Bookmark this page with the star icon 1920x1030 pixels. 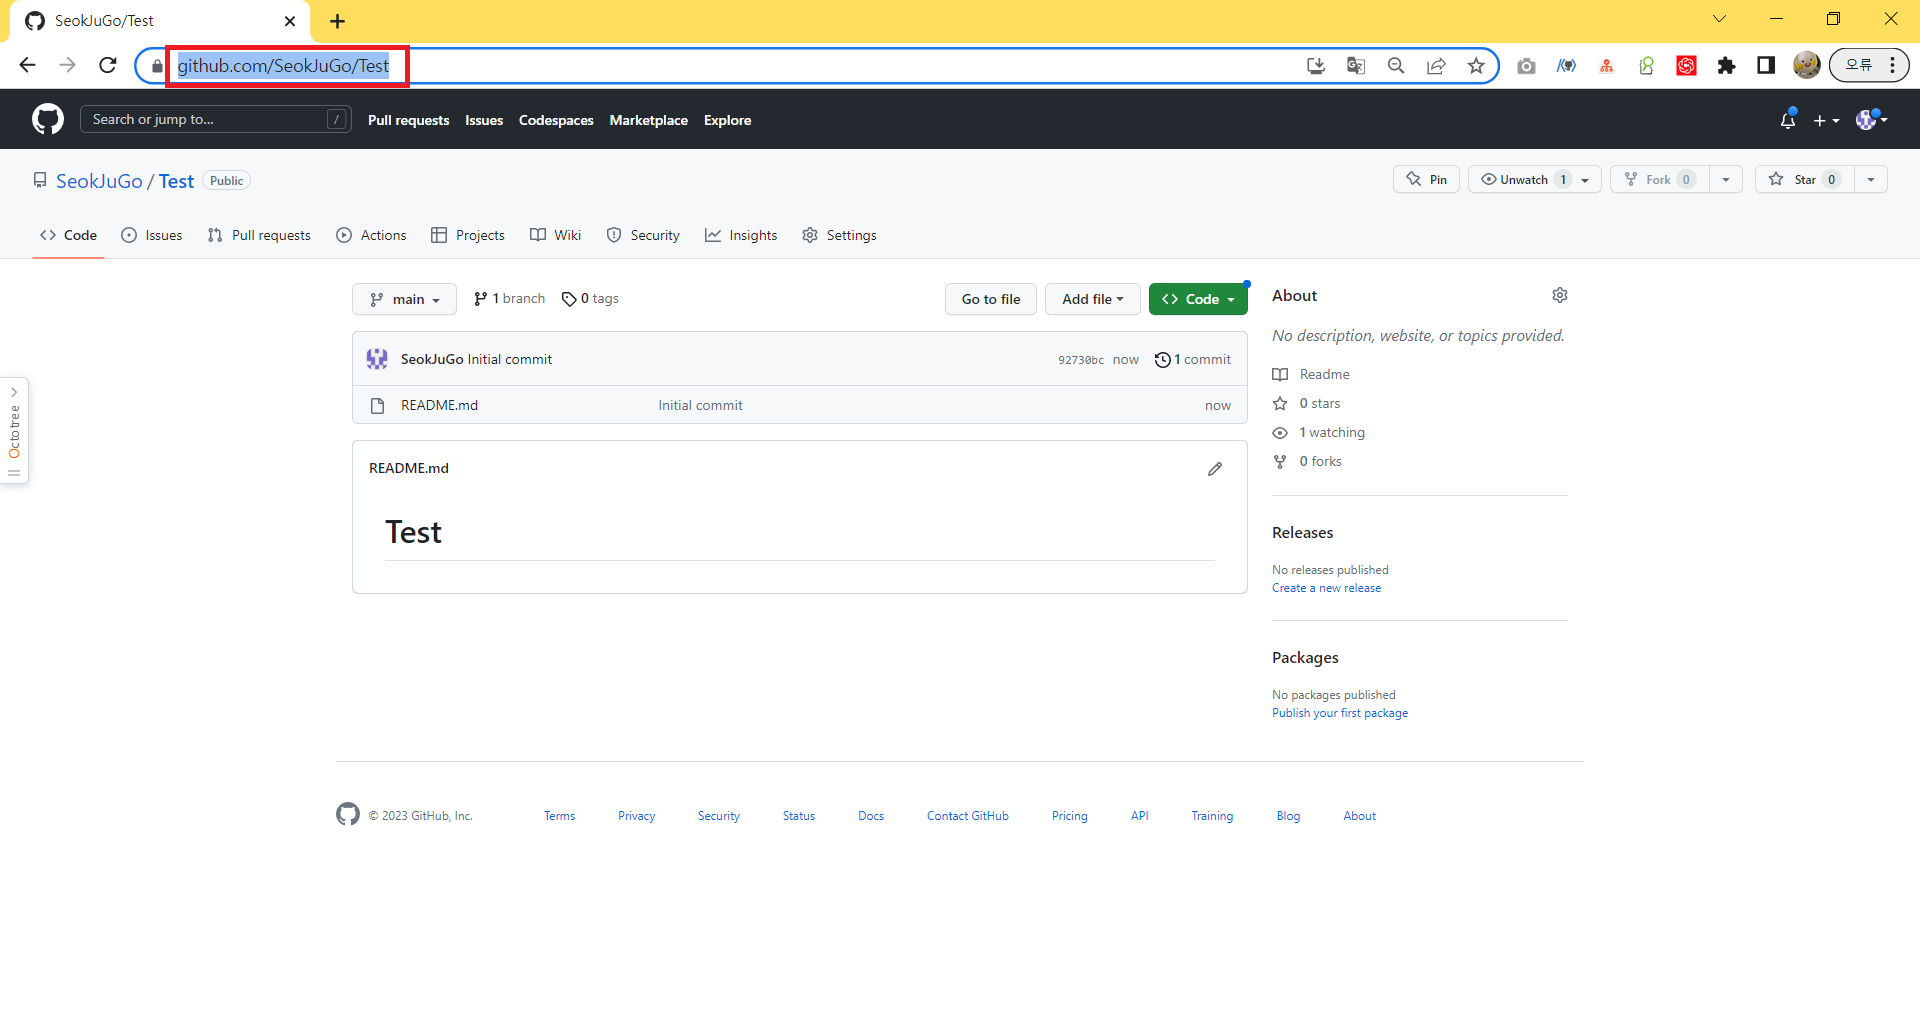coord(1476,66)
